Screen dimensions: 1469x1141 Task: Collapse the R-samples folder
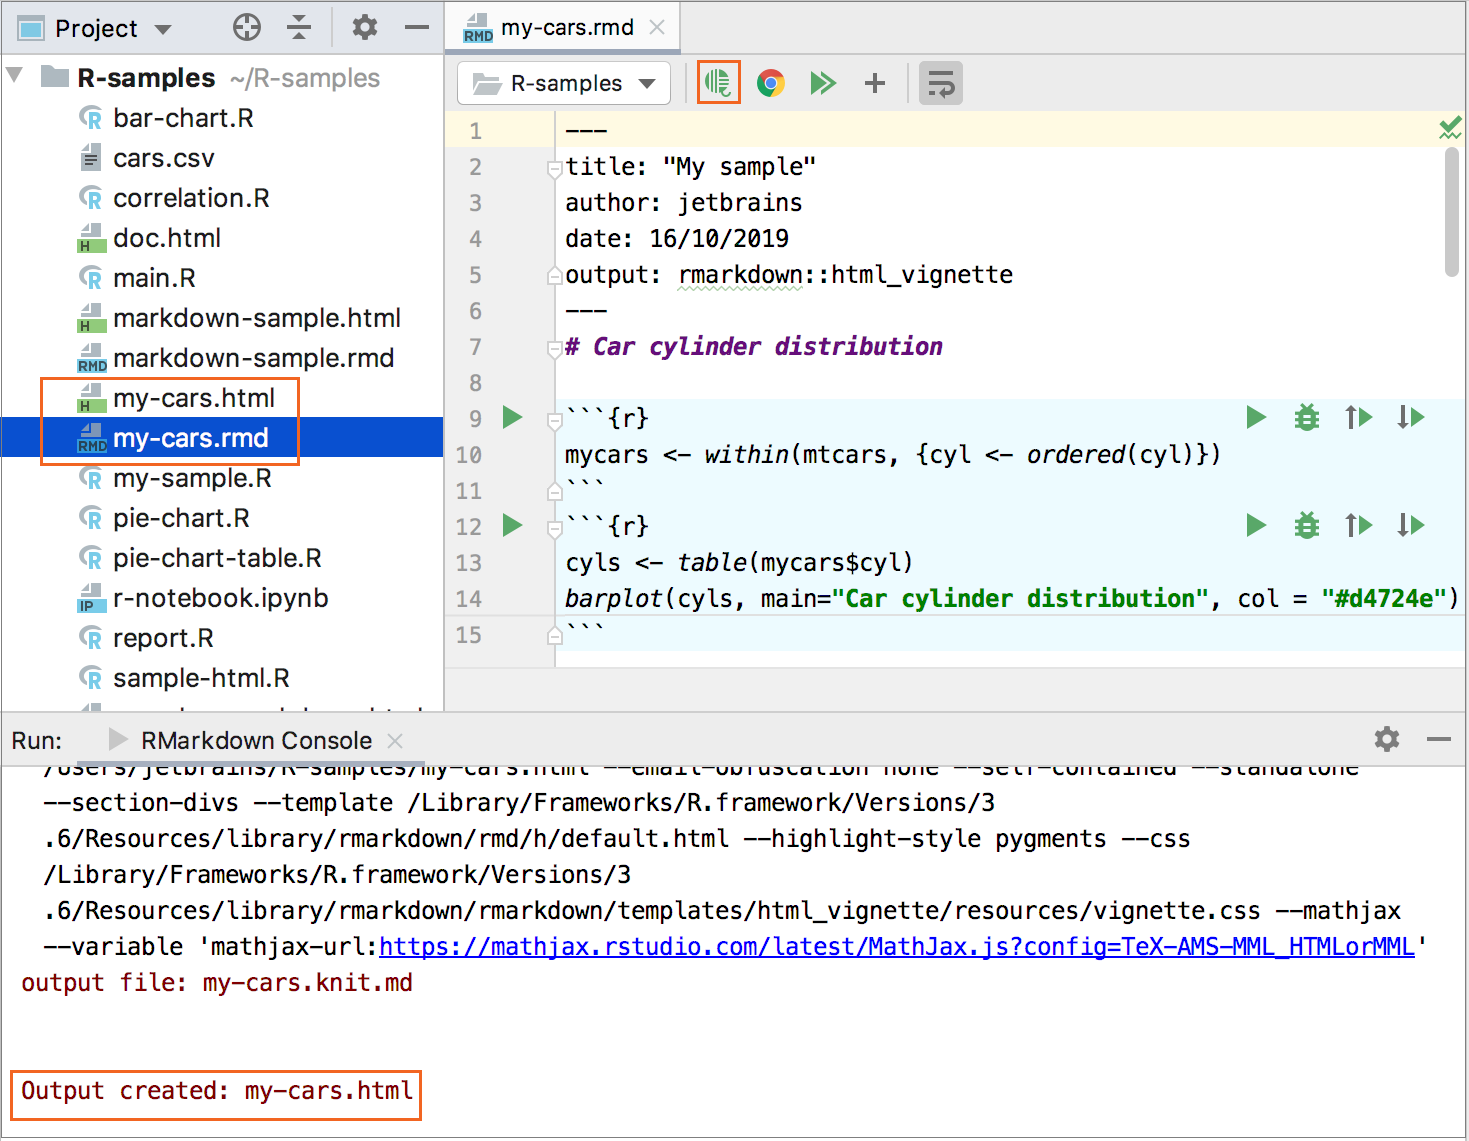[15, 77]
